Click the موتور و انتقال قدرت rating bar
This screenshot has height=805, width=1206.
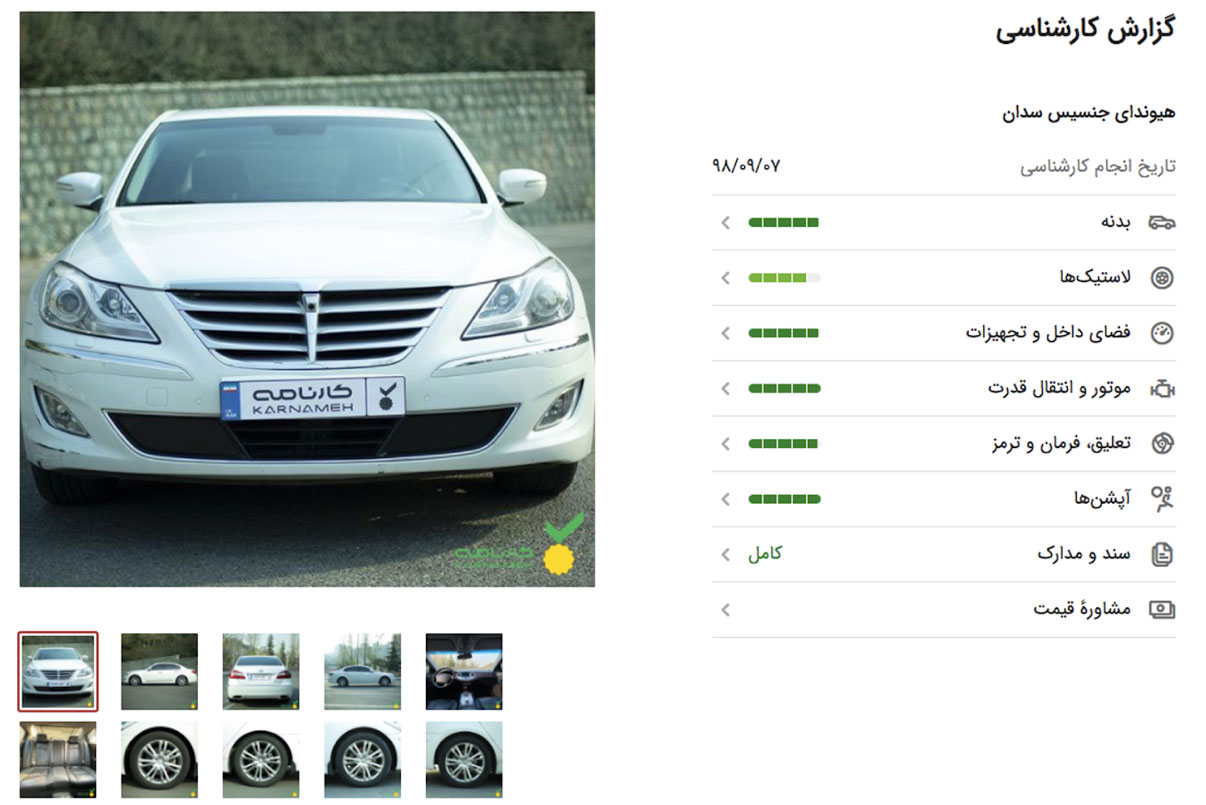(x=784, y=388)
